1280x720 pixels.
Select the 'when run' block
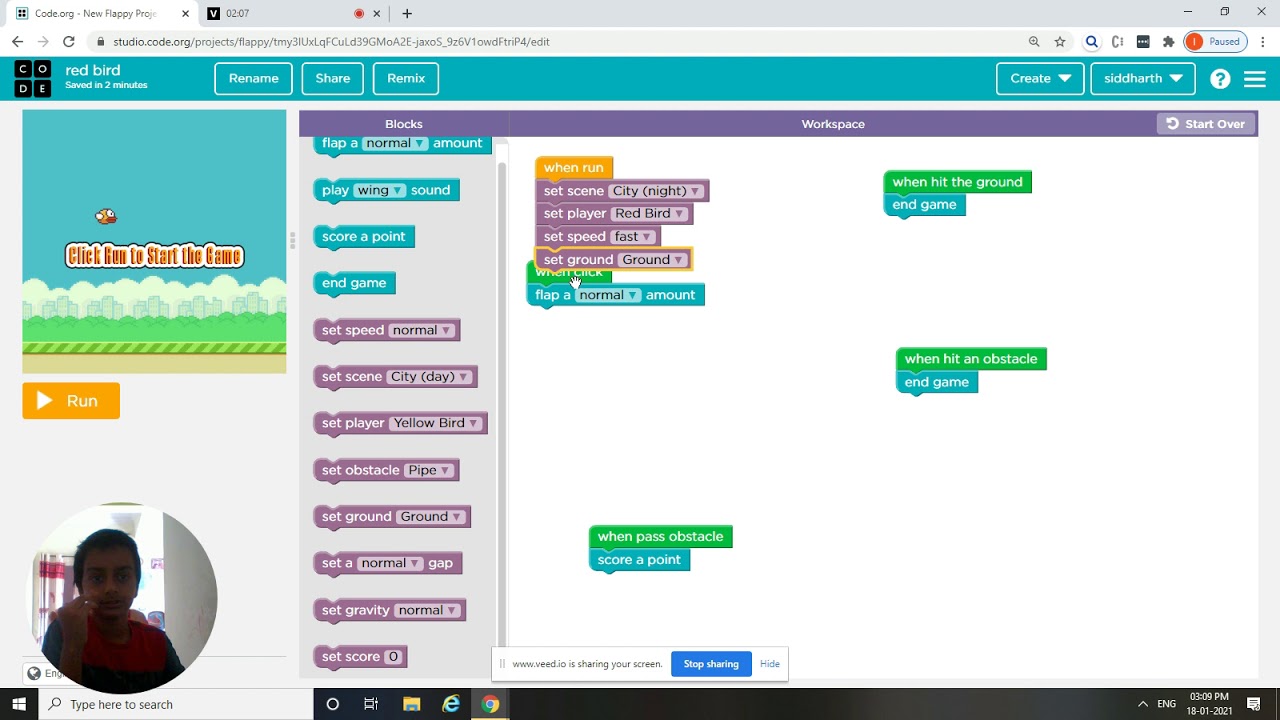[x=574, y=168]
